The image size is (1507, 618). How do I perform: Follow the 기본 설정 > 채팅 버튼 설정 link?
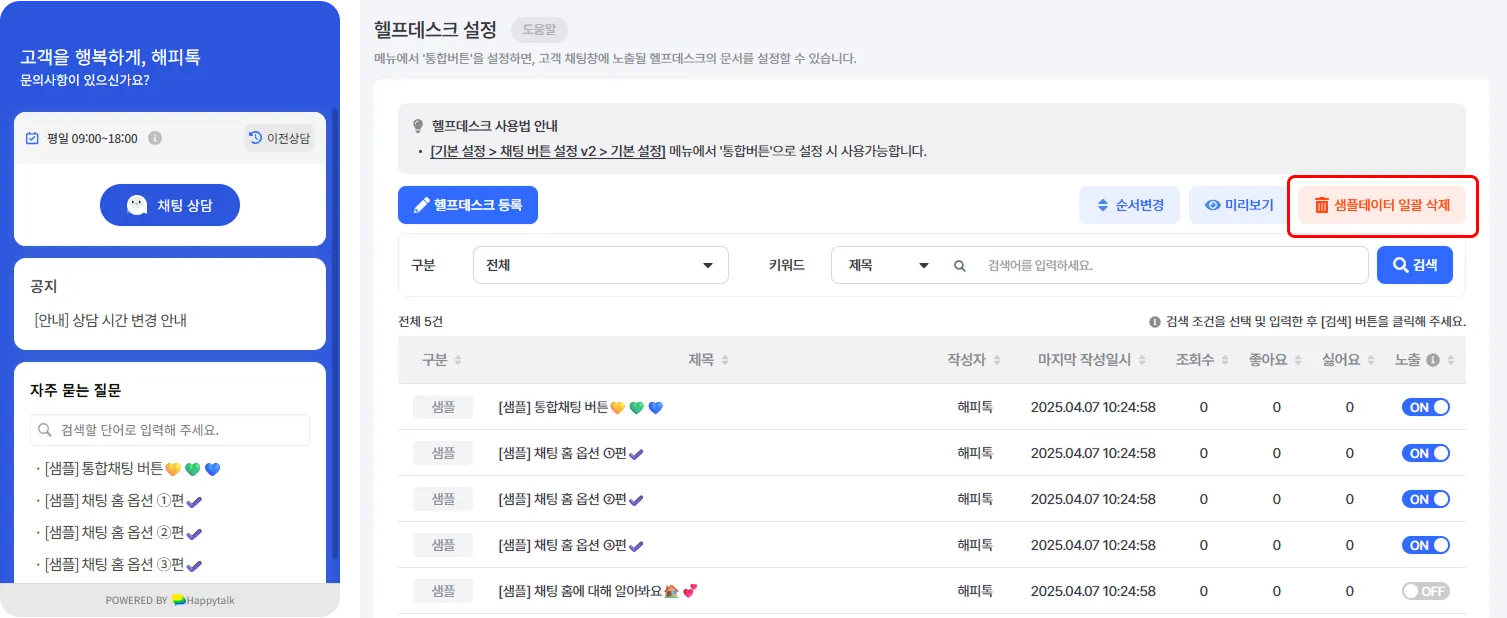547,152
